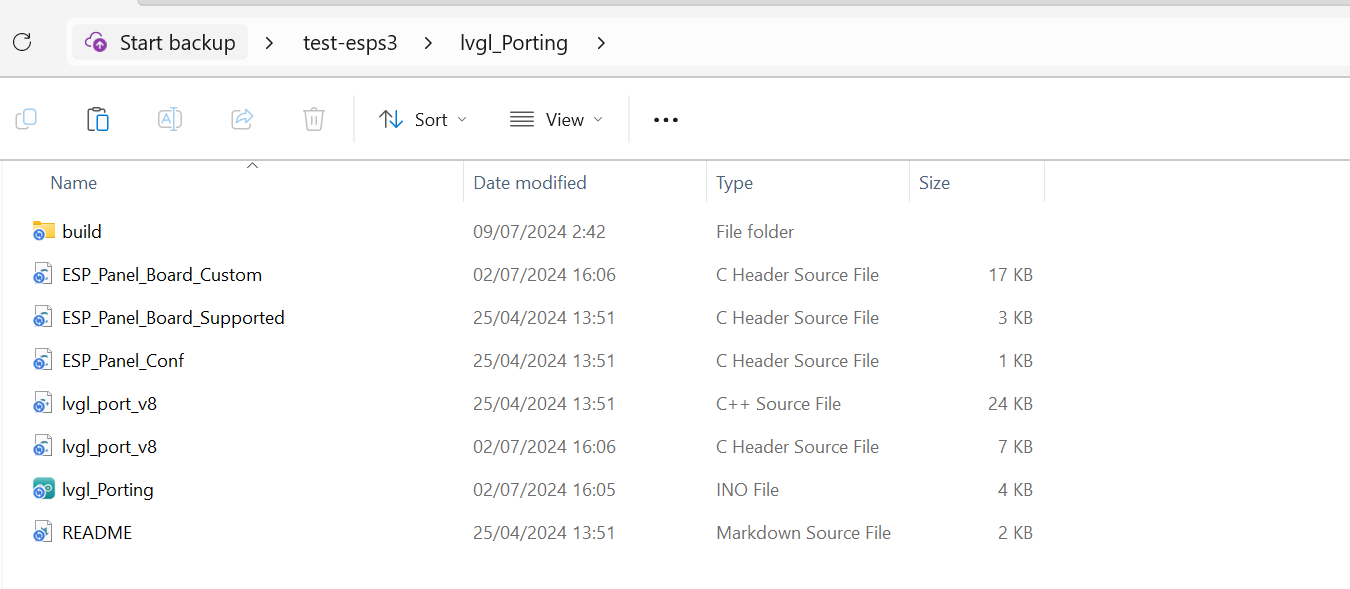1350x589 pixels.
Task: Open the See more ellipsis menu
Action: 666,120
